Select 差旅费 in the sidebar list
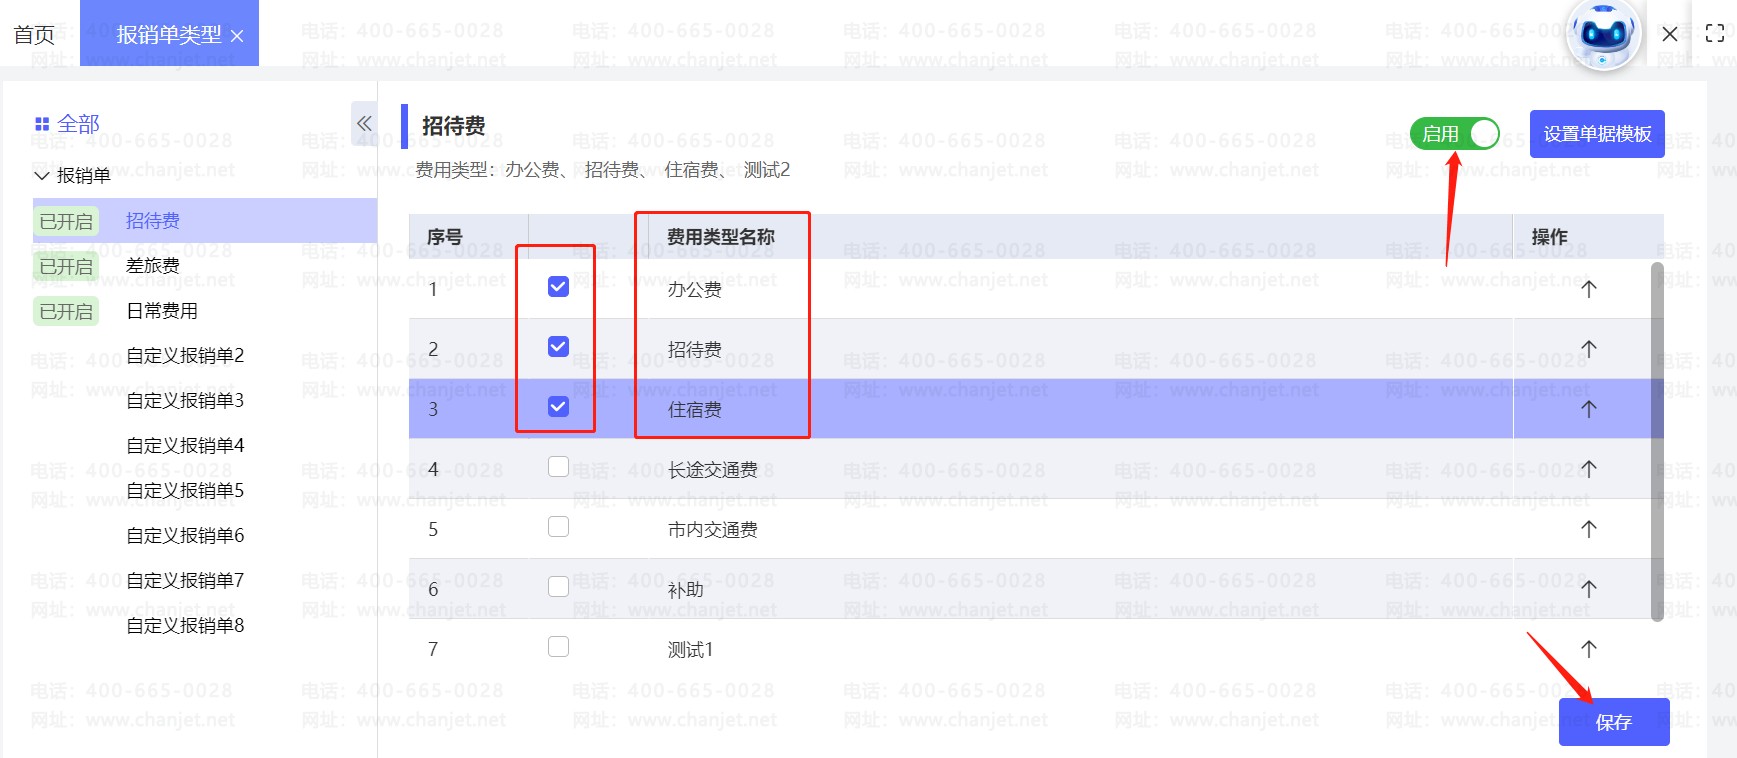Image resolution: width=1737 pixels, height=758 pixels. 153,266
